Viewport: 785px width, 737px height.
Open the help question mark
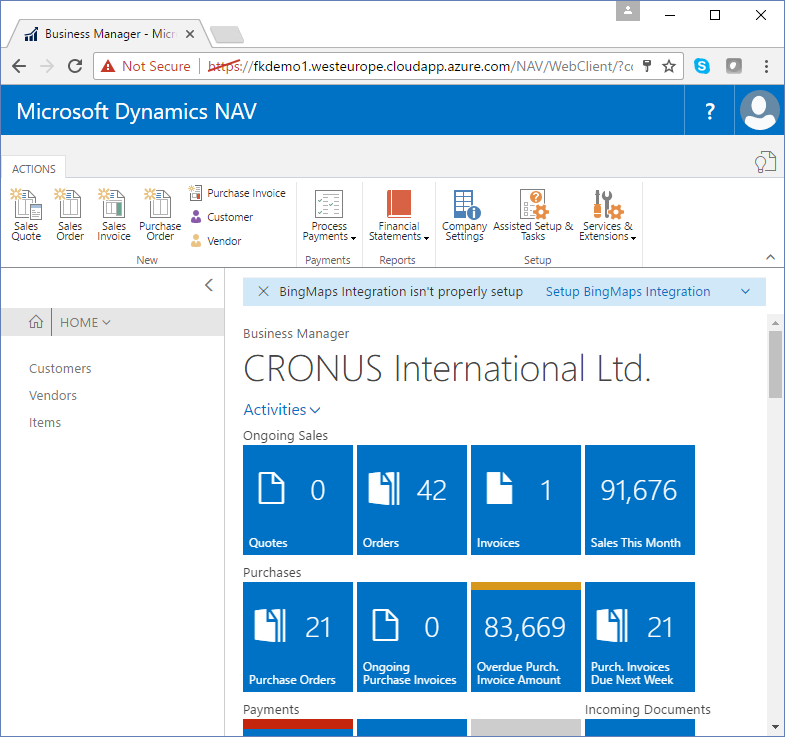click(x=710, y=111)
